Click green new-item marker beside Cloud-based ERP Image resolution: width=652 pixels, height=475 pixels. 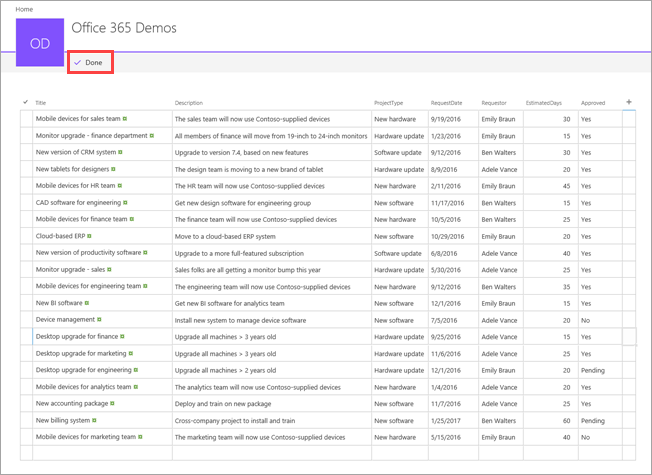(x=89, y=236)
